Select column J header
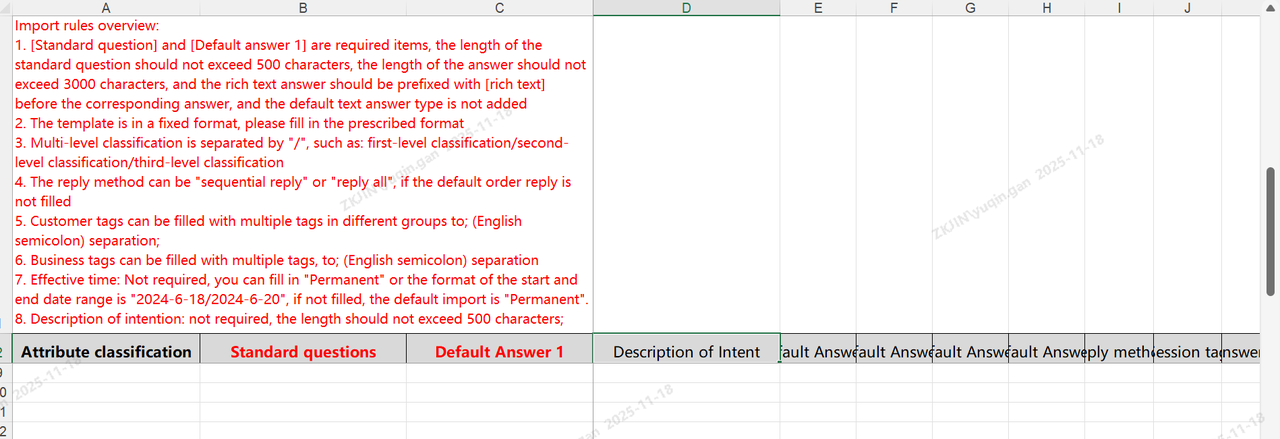 click(1187, 8)
